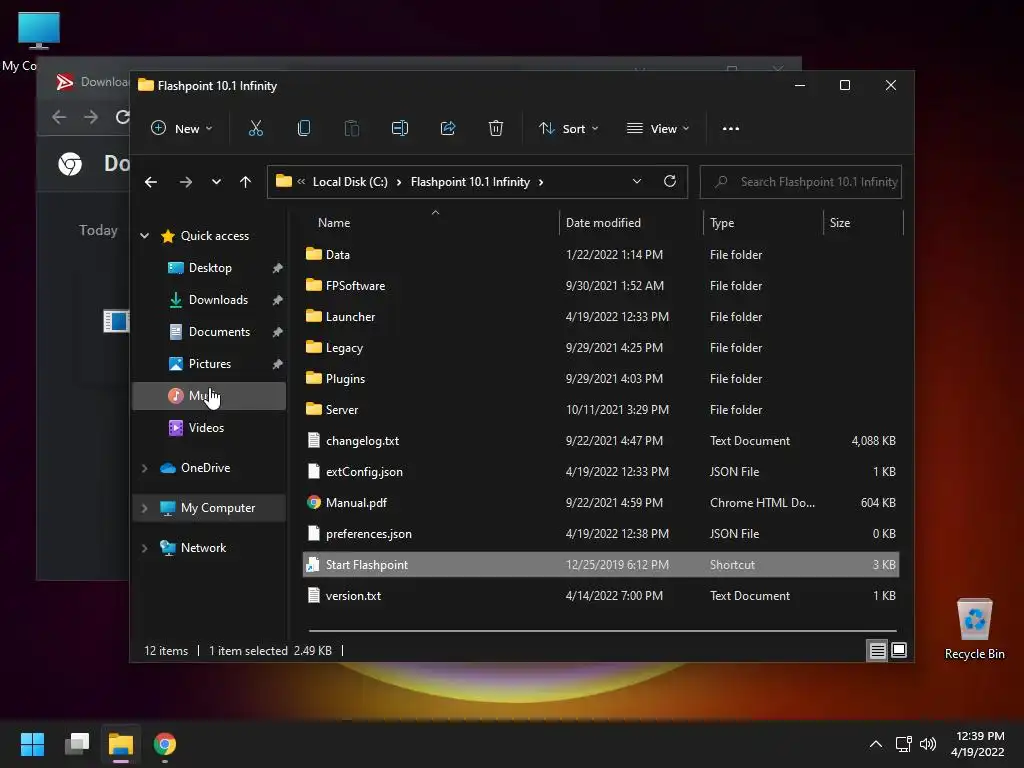Viewport: 1024px width, 768px height.
Task: Open network status icon in system tray
Action: (x=903, y=744)
